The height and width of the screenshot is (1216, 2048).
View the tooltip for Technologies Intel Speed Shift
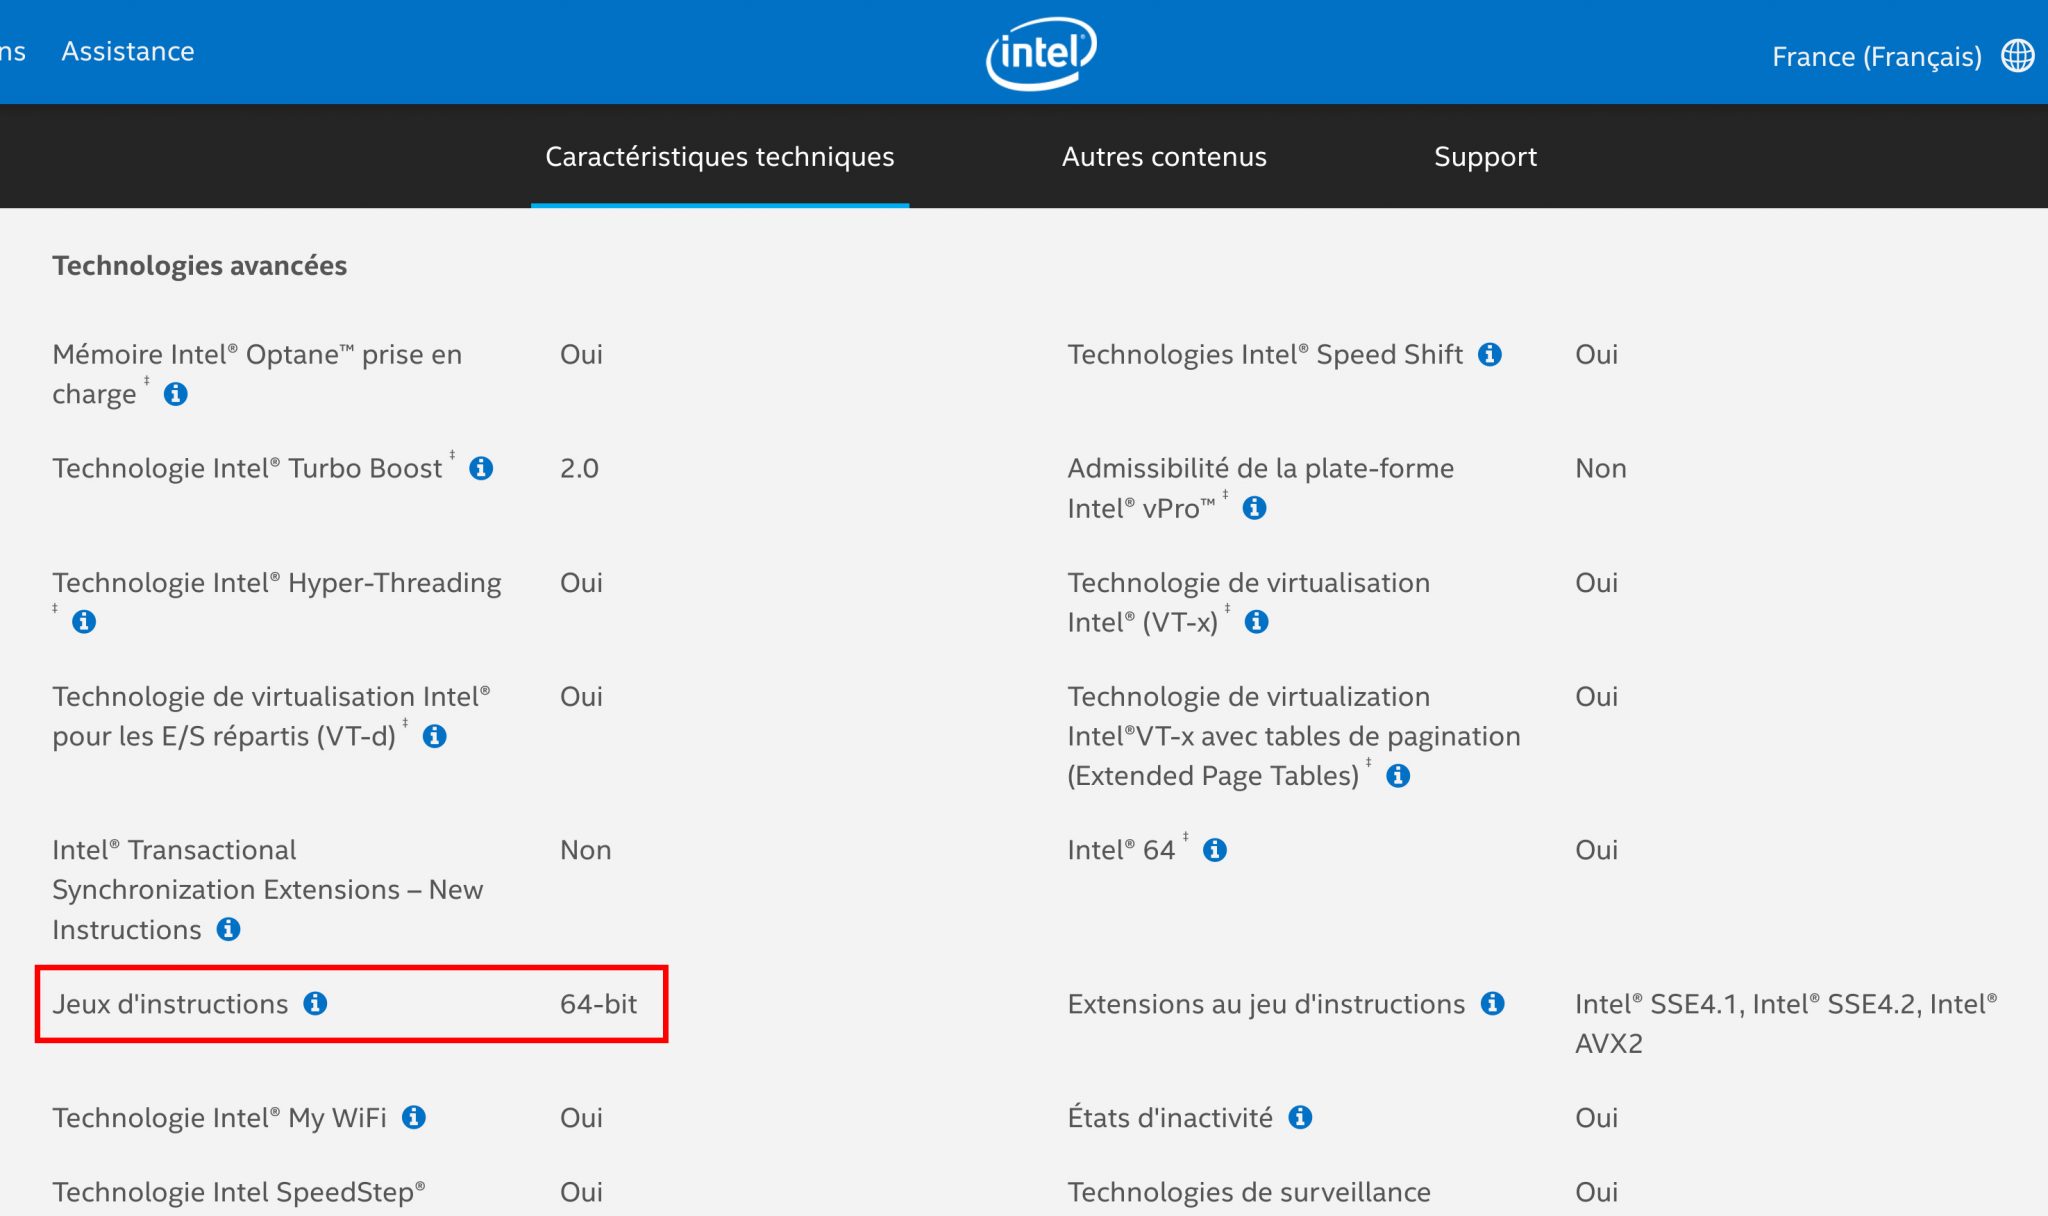[1491, 354]
